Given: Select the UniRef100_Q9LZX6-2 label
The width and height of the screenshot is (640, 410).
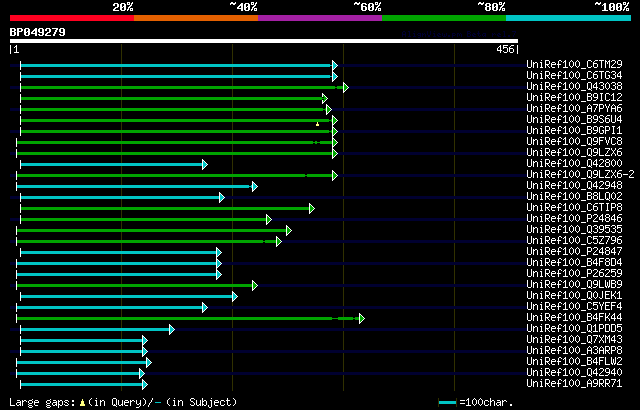Looking at the screenshot, I should tap(580, 174).
